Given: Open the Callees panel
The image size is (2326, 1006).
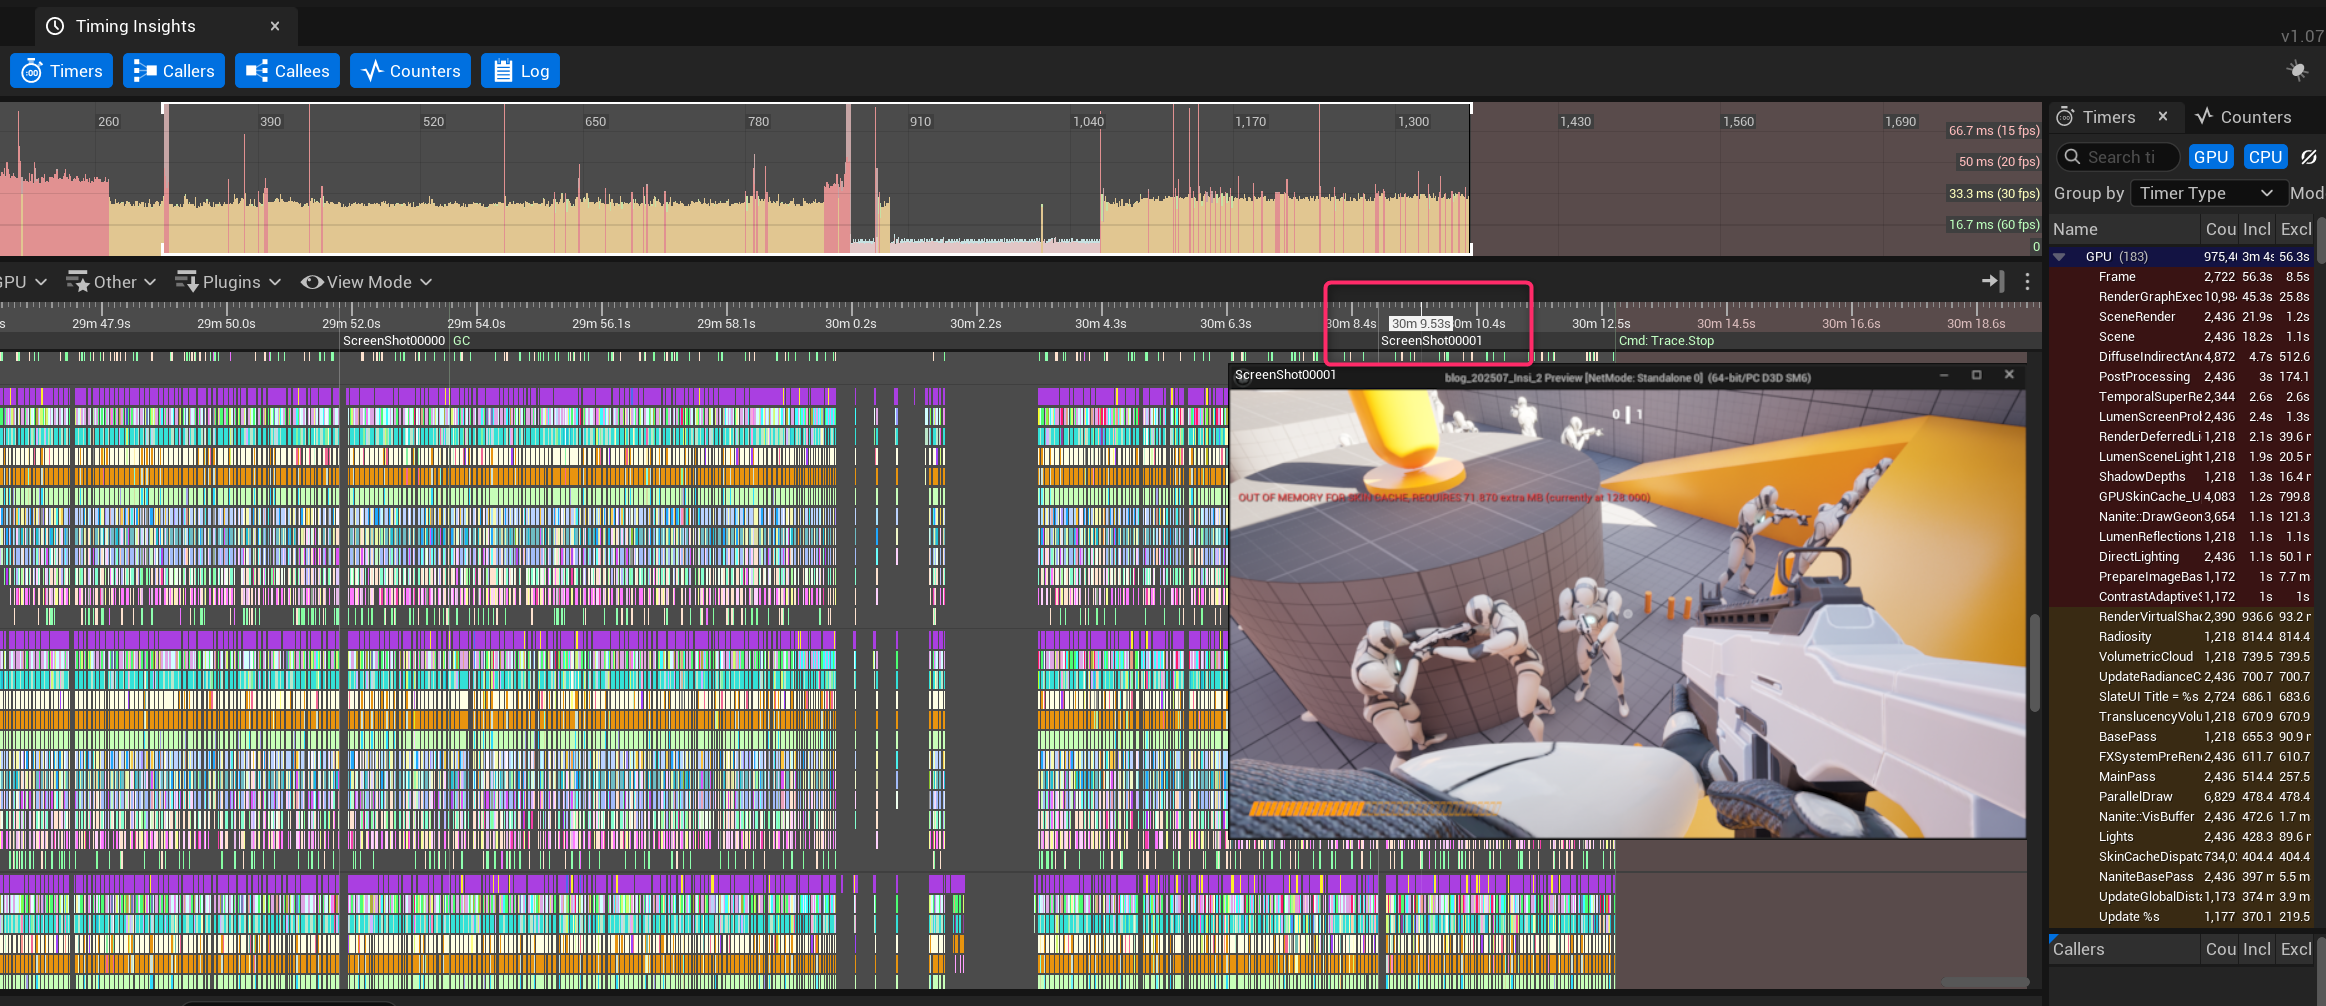Looking at the screenshot, I should [x=287, y=71].
